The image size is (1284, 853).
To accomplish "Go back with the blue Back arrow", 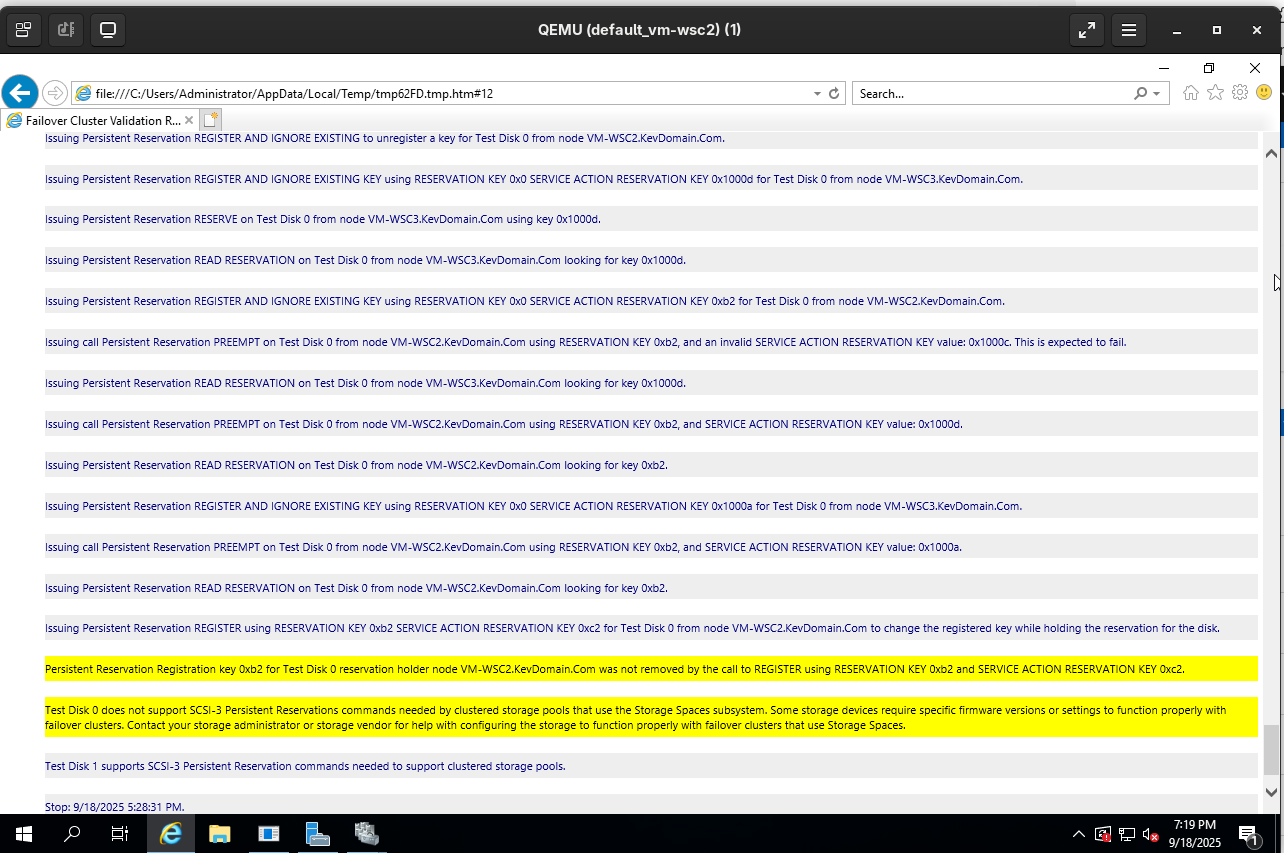I will [x=20, y=93].
